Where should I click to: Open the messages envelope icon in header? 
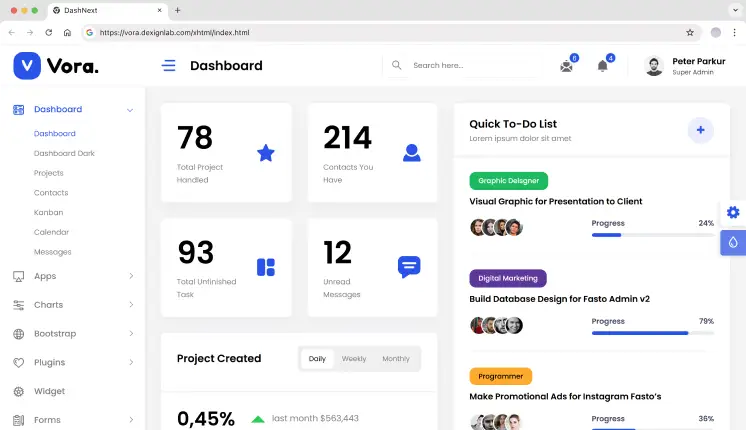[x=566, y=66]
